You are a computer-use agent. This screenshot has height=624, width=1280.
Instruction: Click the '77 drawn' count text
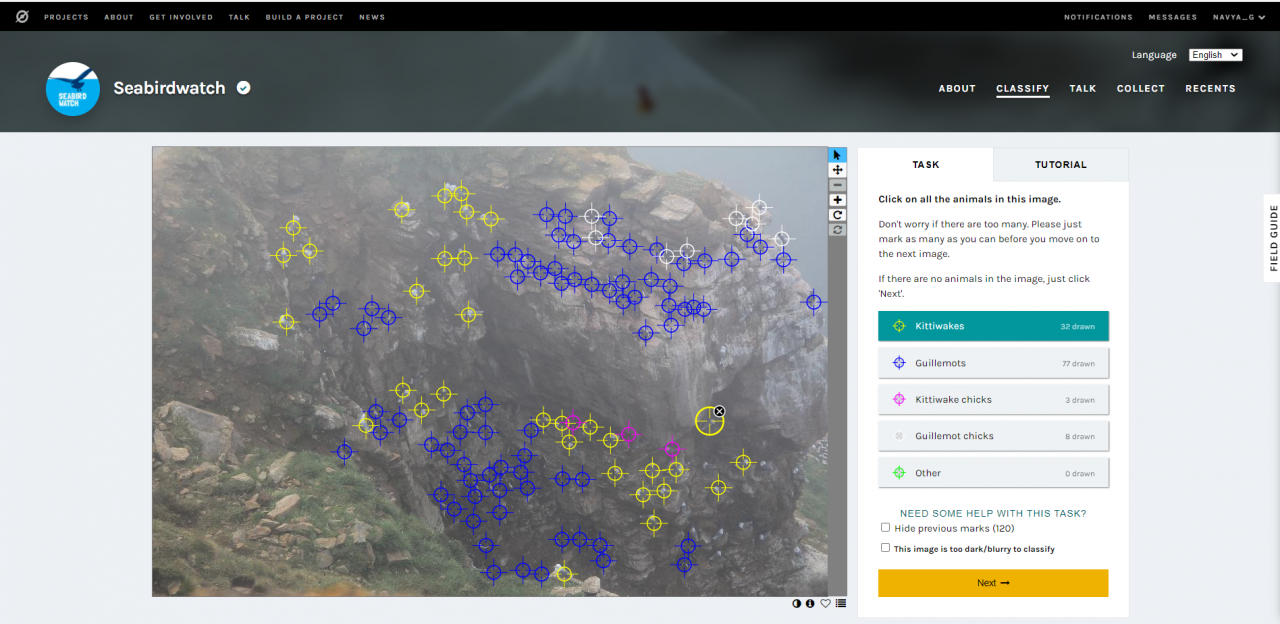(1078, 364)
